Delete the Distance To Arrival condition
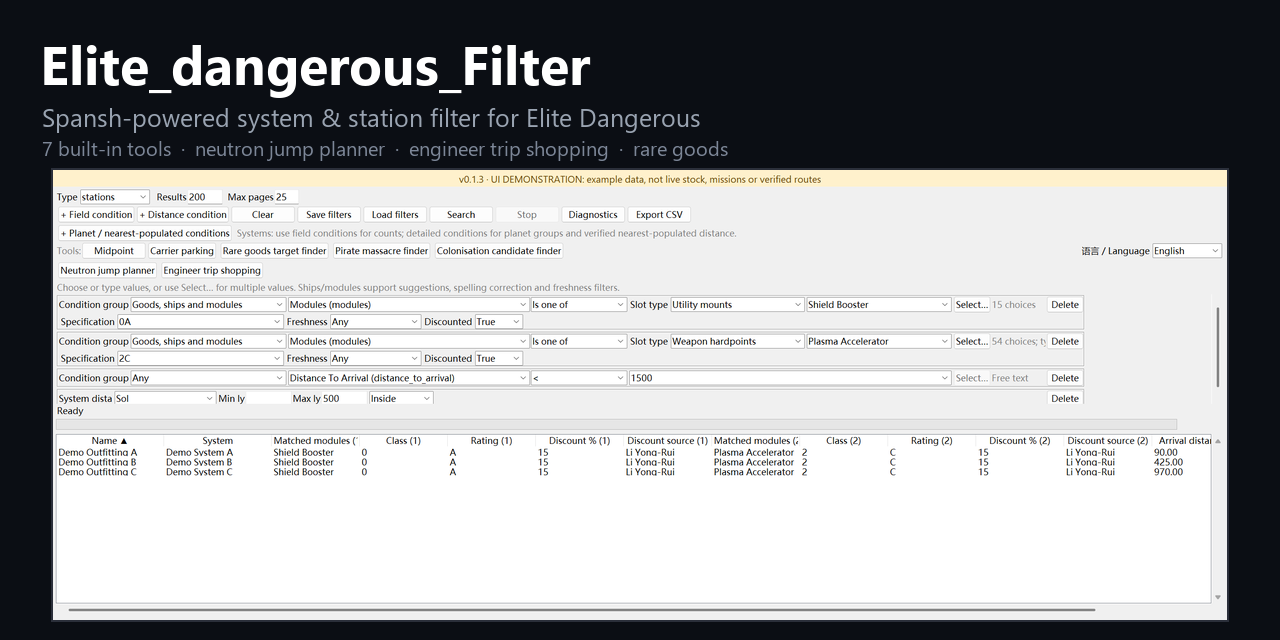This screenshot has width=1280, height=640. (1065, 378)
